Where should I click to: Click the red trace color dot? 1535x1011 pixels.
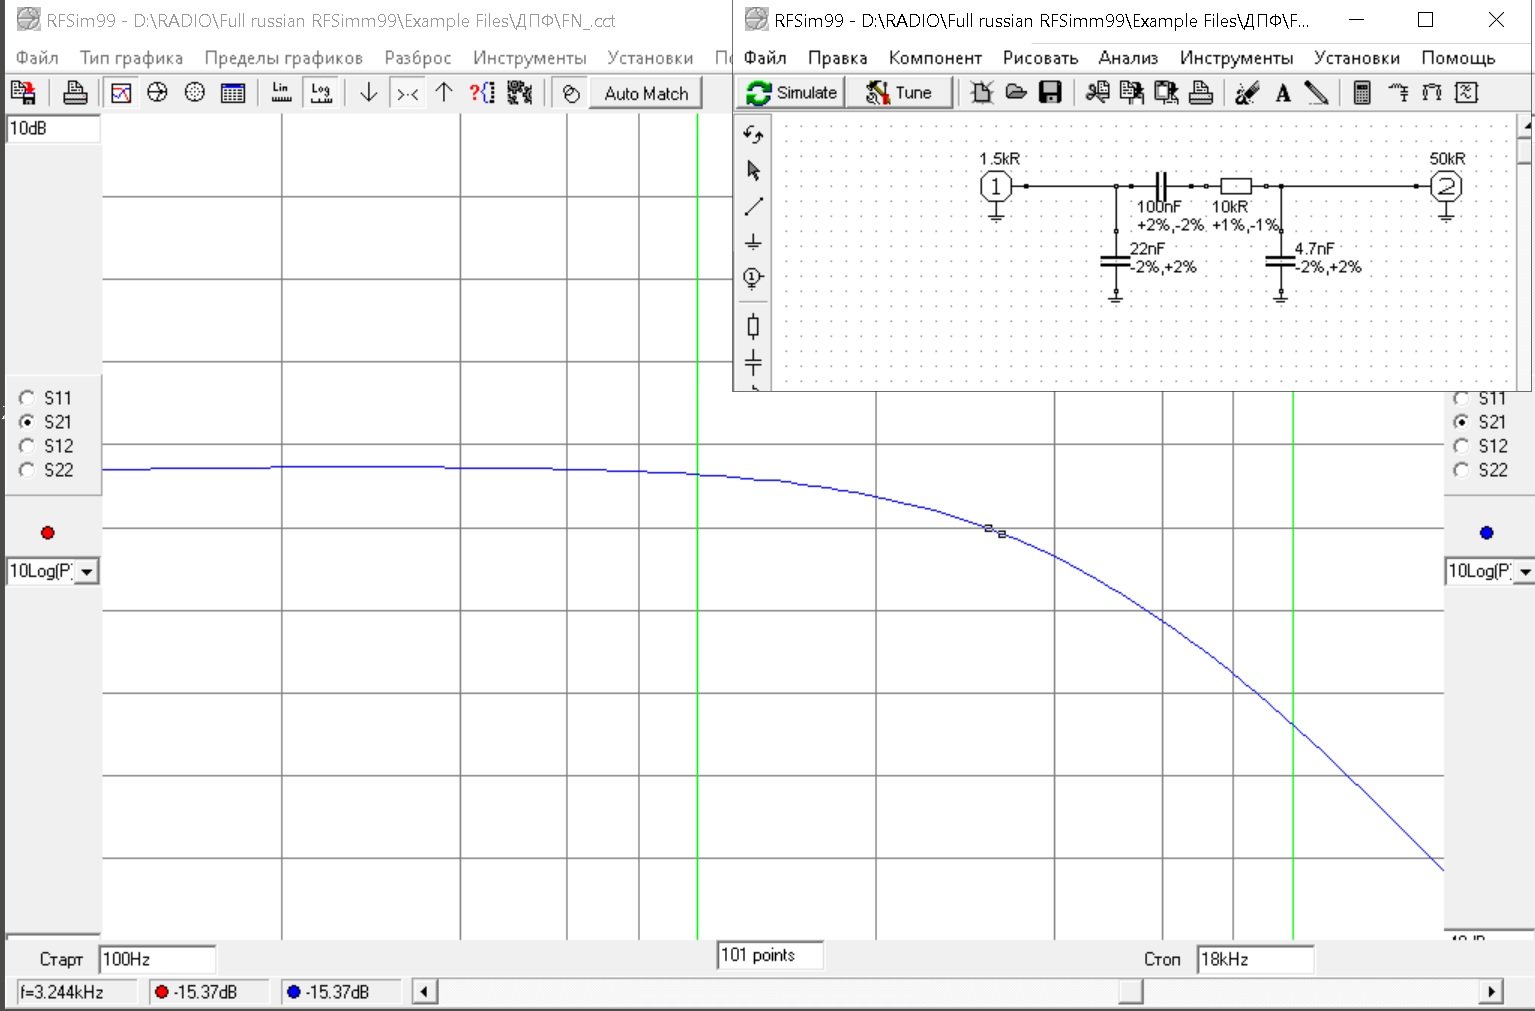coord(47,533)
